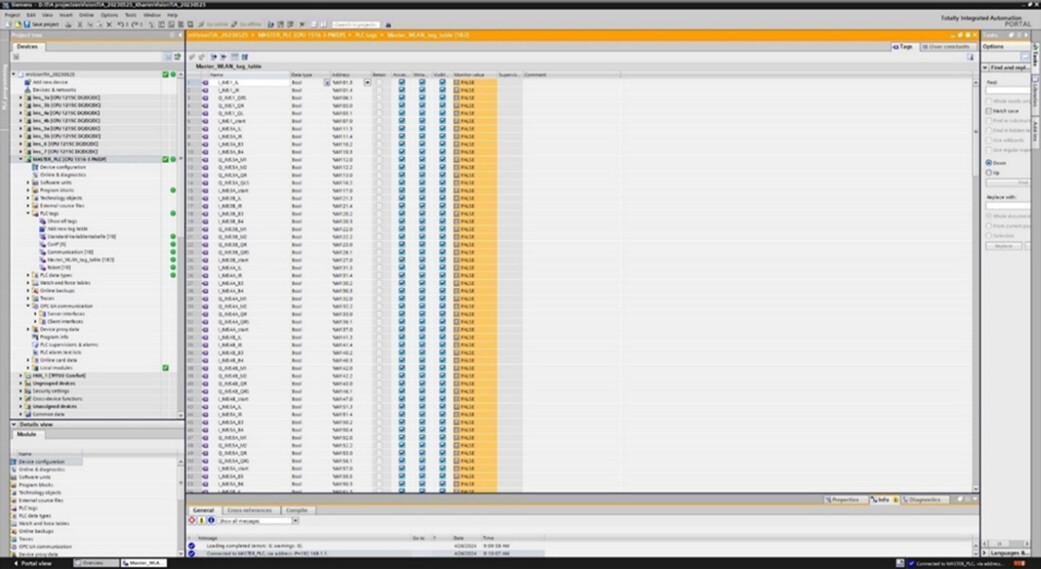The image size is (1041, 569).
Task: Open the Options menu
Action: 110,15
